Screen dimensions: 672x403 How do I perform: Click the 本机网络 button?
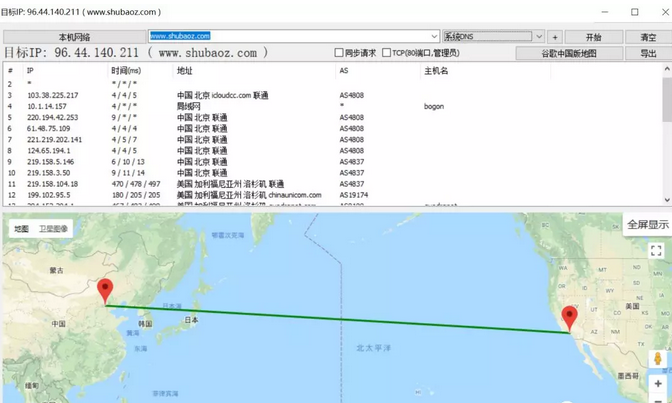[74, 37]
